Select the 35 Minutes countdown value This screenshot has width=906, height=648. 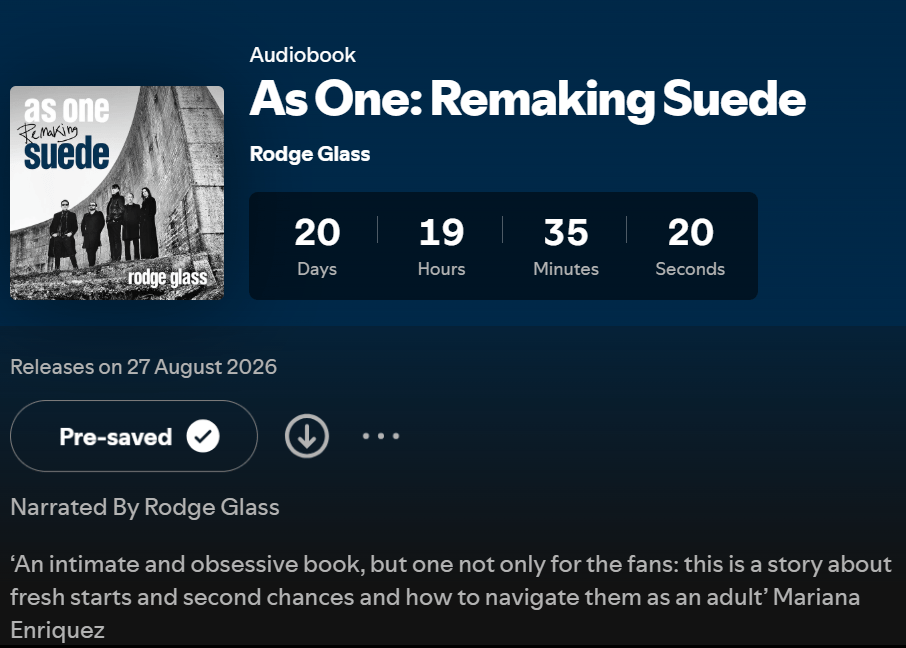[566, 232]
